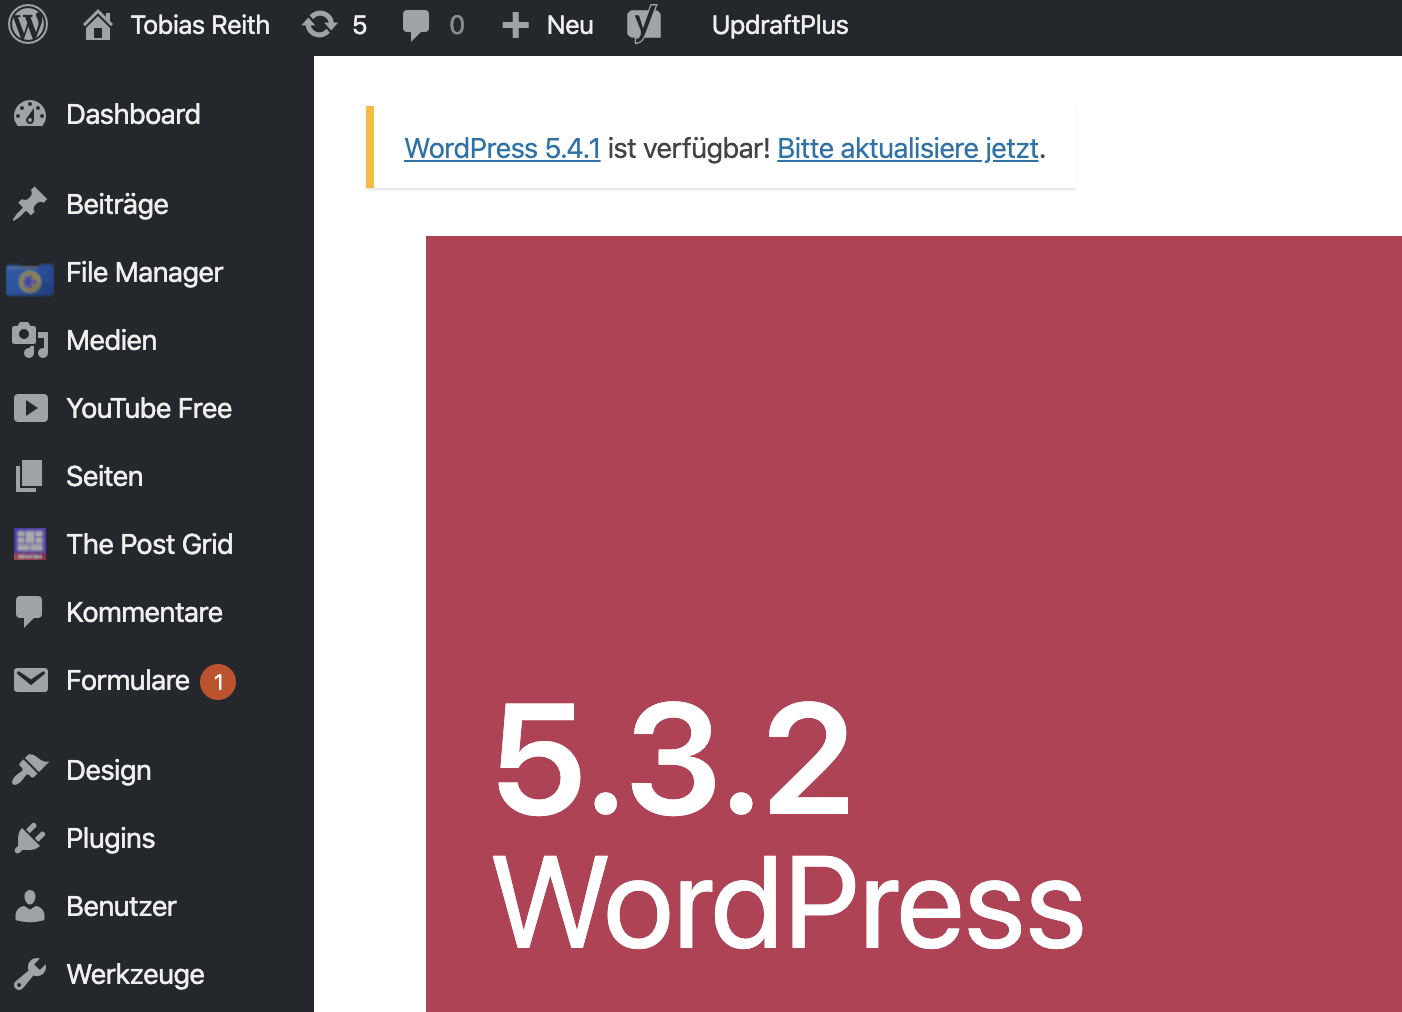Open the Medien library menu
The width and height of the screenshot is (1402, 1012).
pos(111,340)
